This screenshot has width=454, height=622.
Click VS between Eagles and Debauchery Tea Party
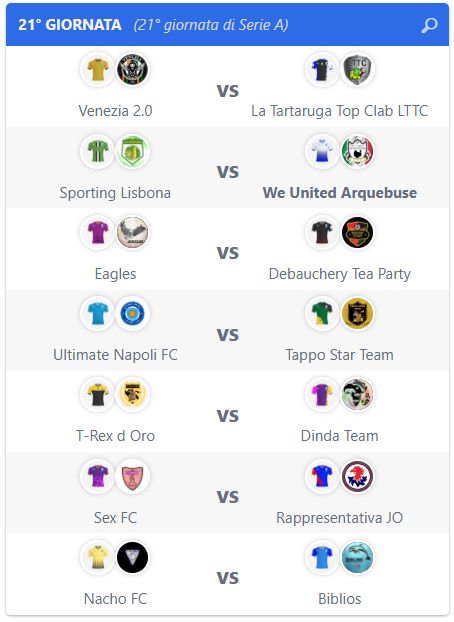coord(228,253)
